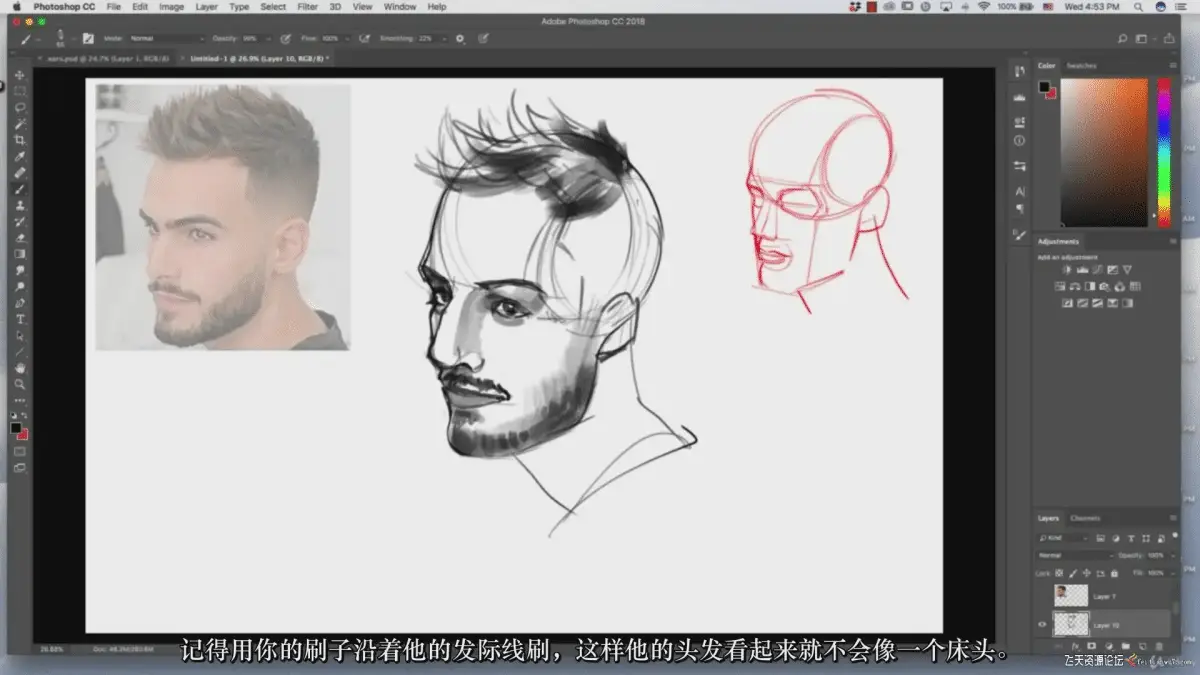Image resolution: width=1200 pixels, height=675 pixels.
Task: Select the Move tool
Action: [x=20, y=75]
